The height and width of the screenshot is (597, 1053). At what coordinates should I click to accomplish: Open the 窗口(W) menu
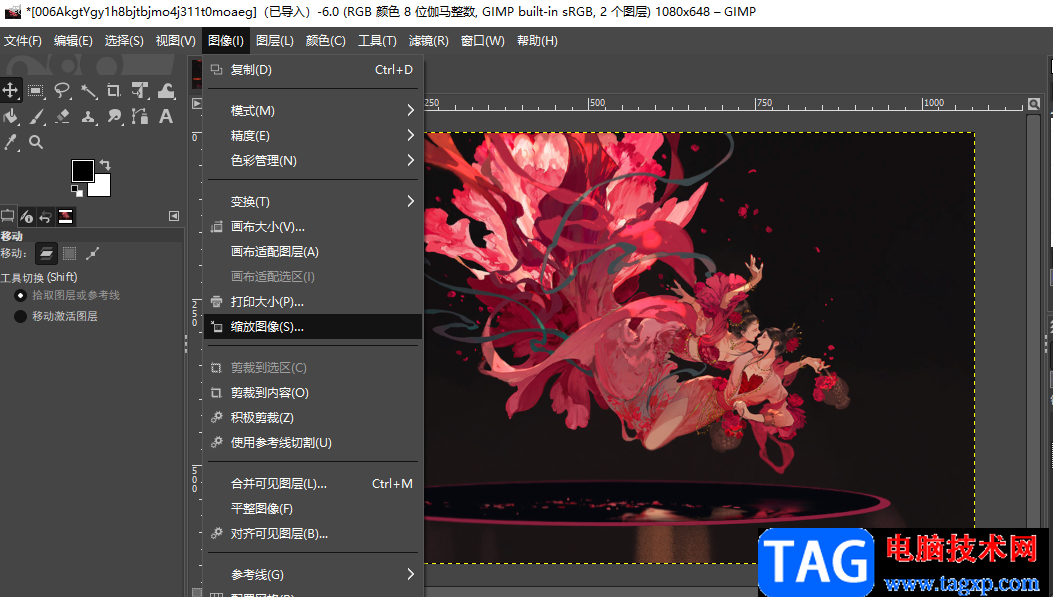(483, 41)
